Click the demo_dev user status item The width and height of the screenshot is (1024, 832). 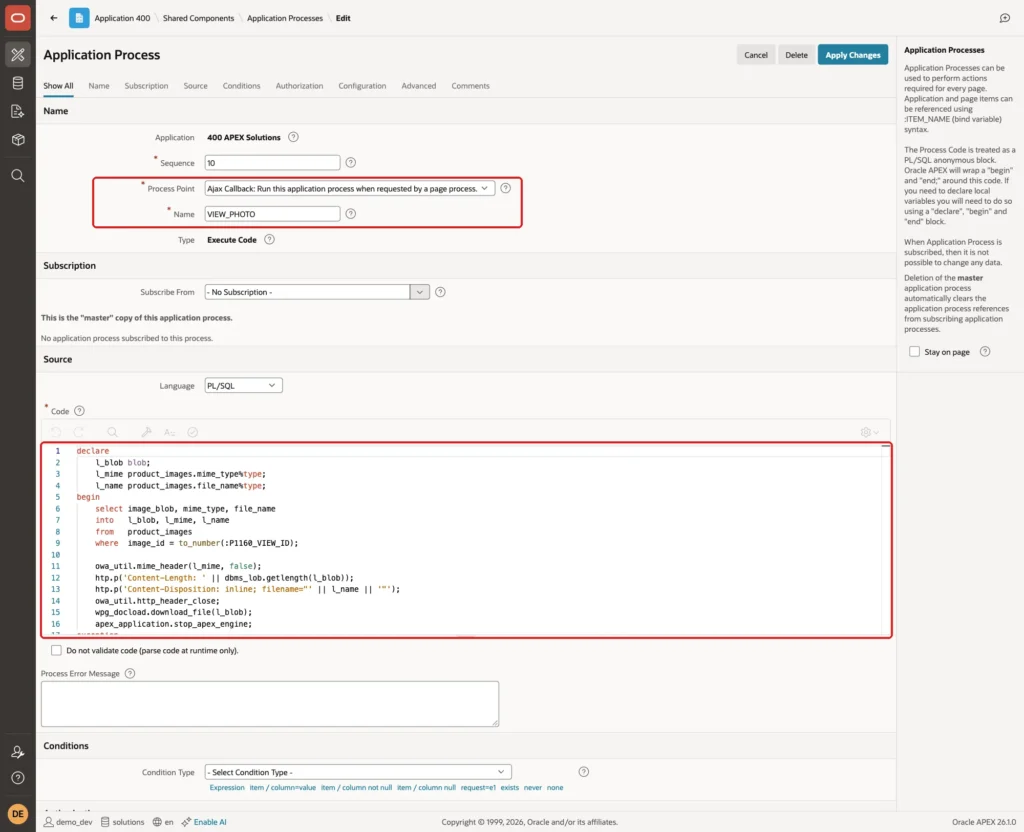68,822
